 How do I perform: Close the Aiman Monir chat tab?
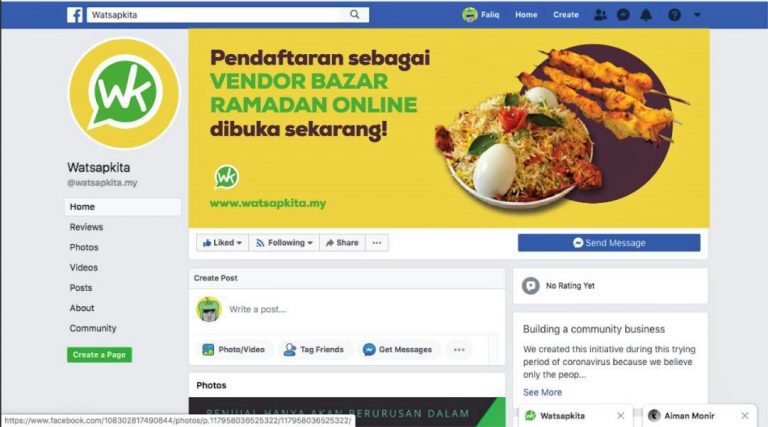[x=744, y=416]
